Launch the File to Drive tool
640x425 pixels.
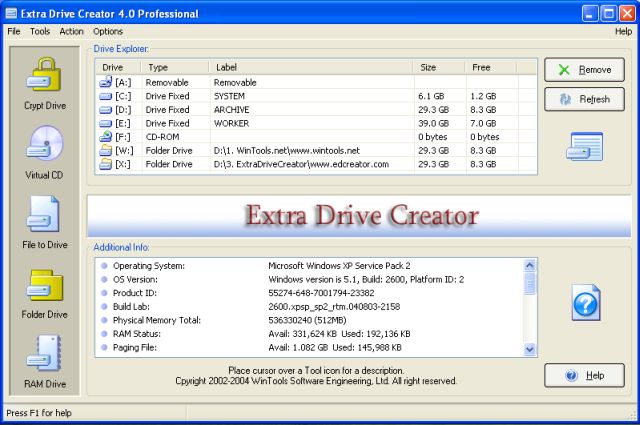pyautogui.click(x=44, y=222)
